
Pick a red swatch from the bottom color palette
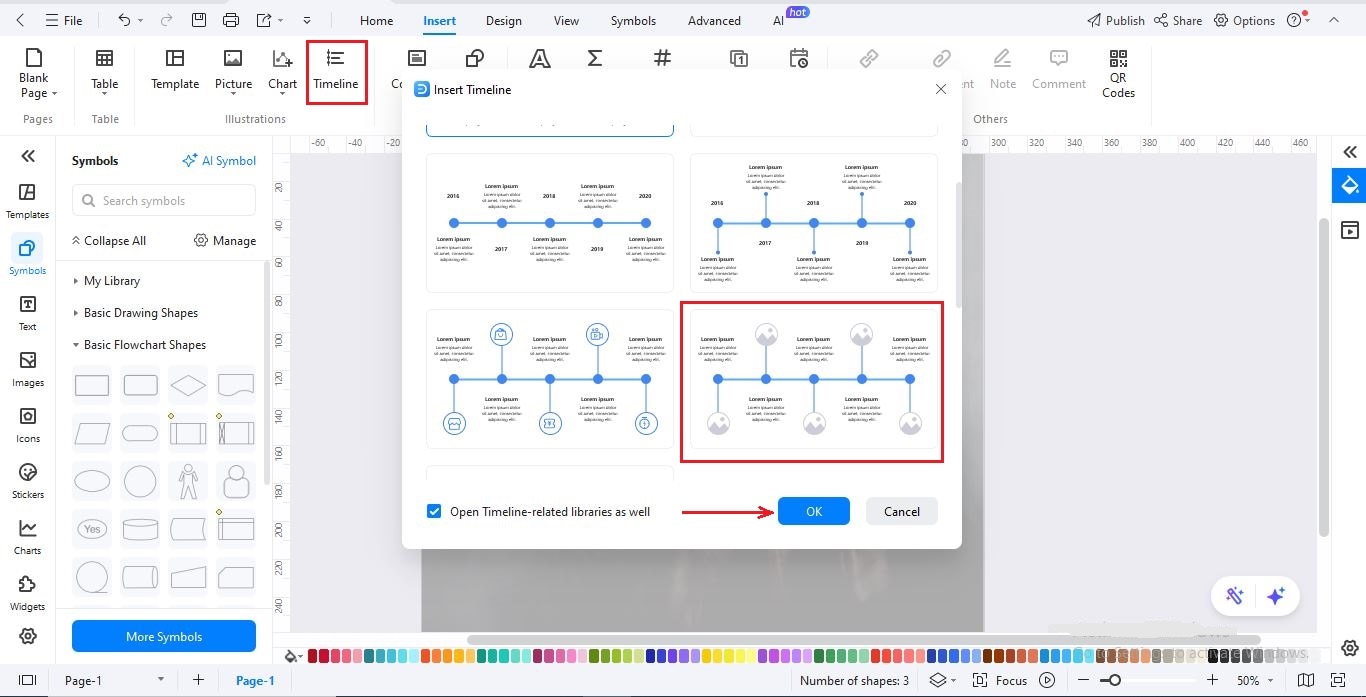313,655
